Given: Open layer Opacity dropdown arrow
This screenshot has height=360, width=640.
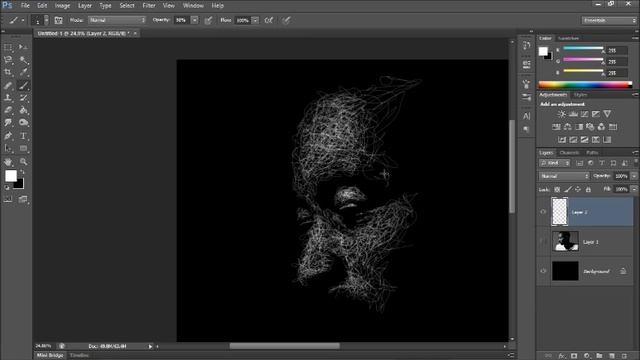Looking at the screenshot, I should click(x=634, y=176).
